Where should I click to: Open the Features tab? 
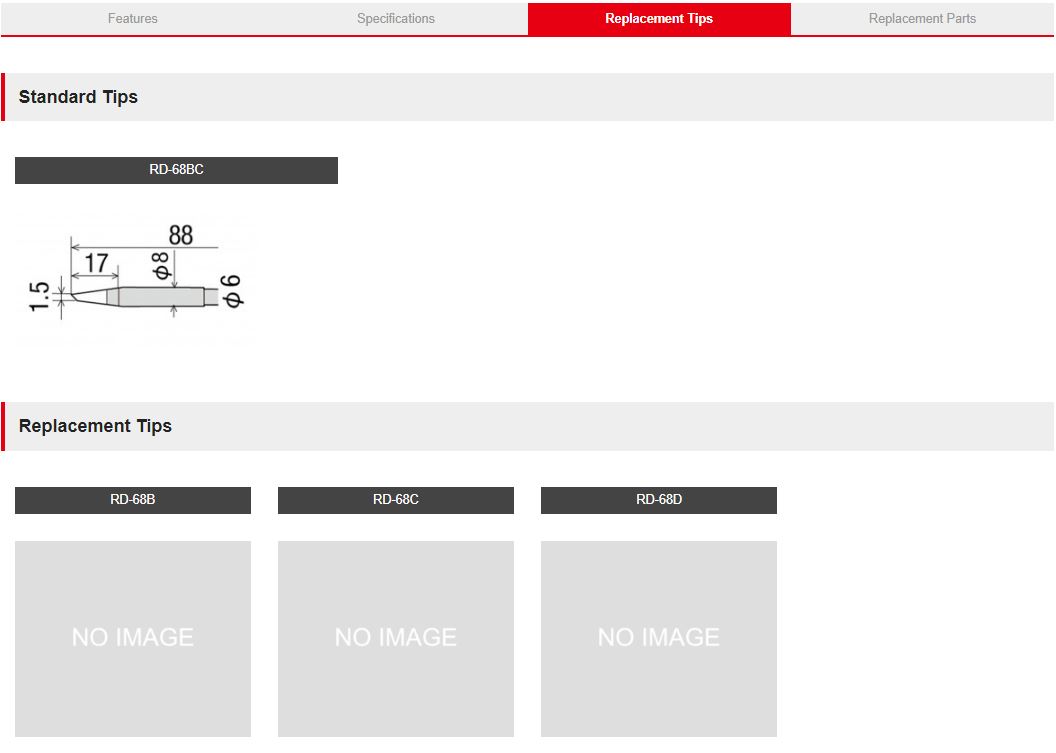click(x=132, y=19)
